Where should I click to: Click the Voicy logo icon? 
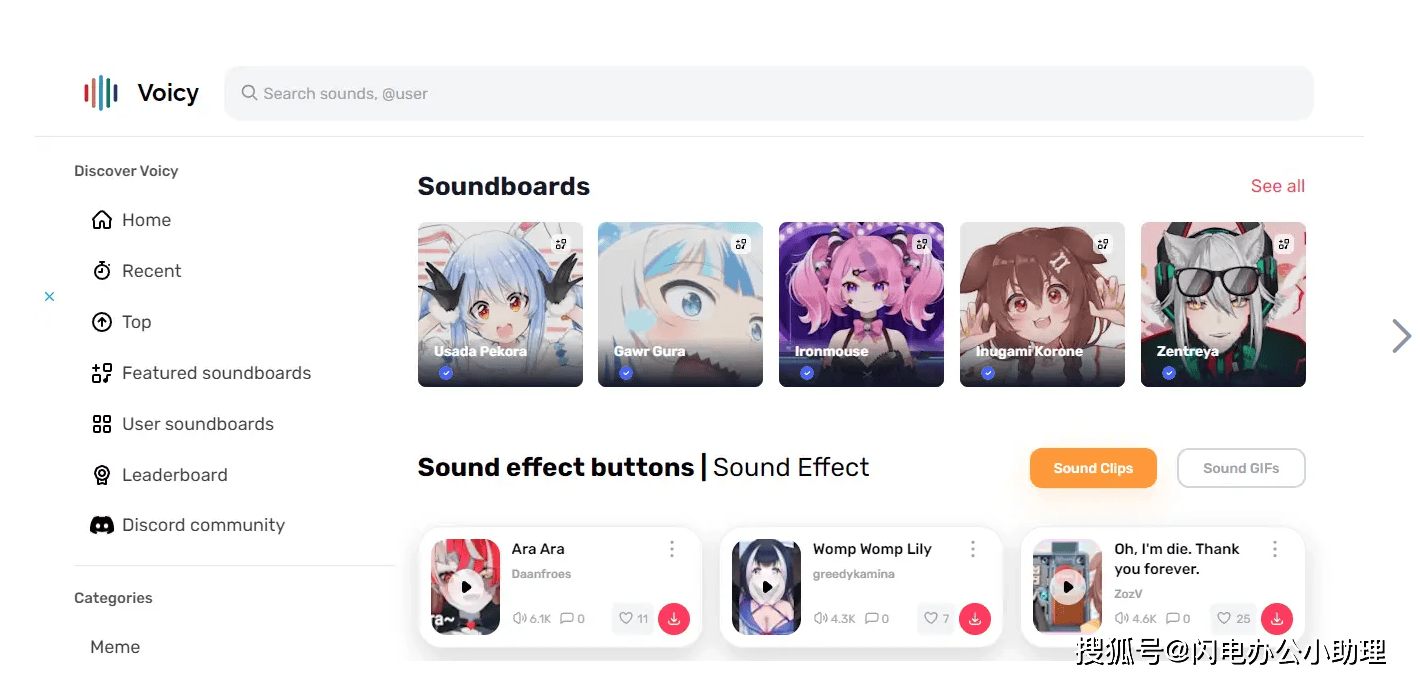(101, 93)
